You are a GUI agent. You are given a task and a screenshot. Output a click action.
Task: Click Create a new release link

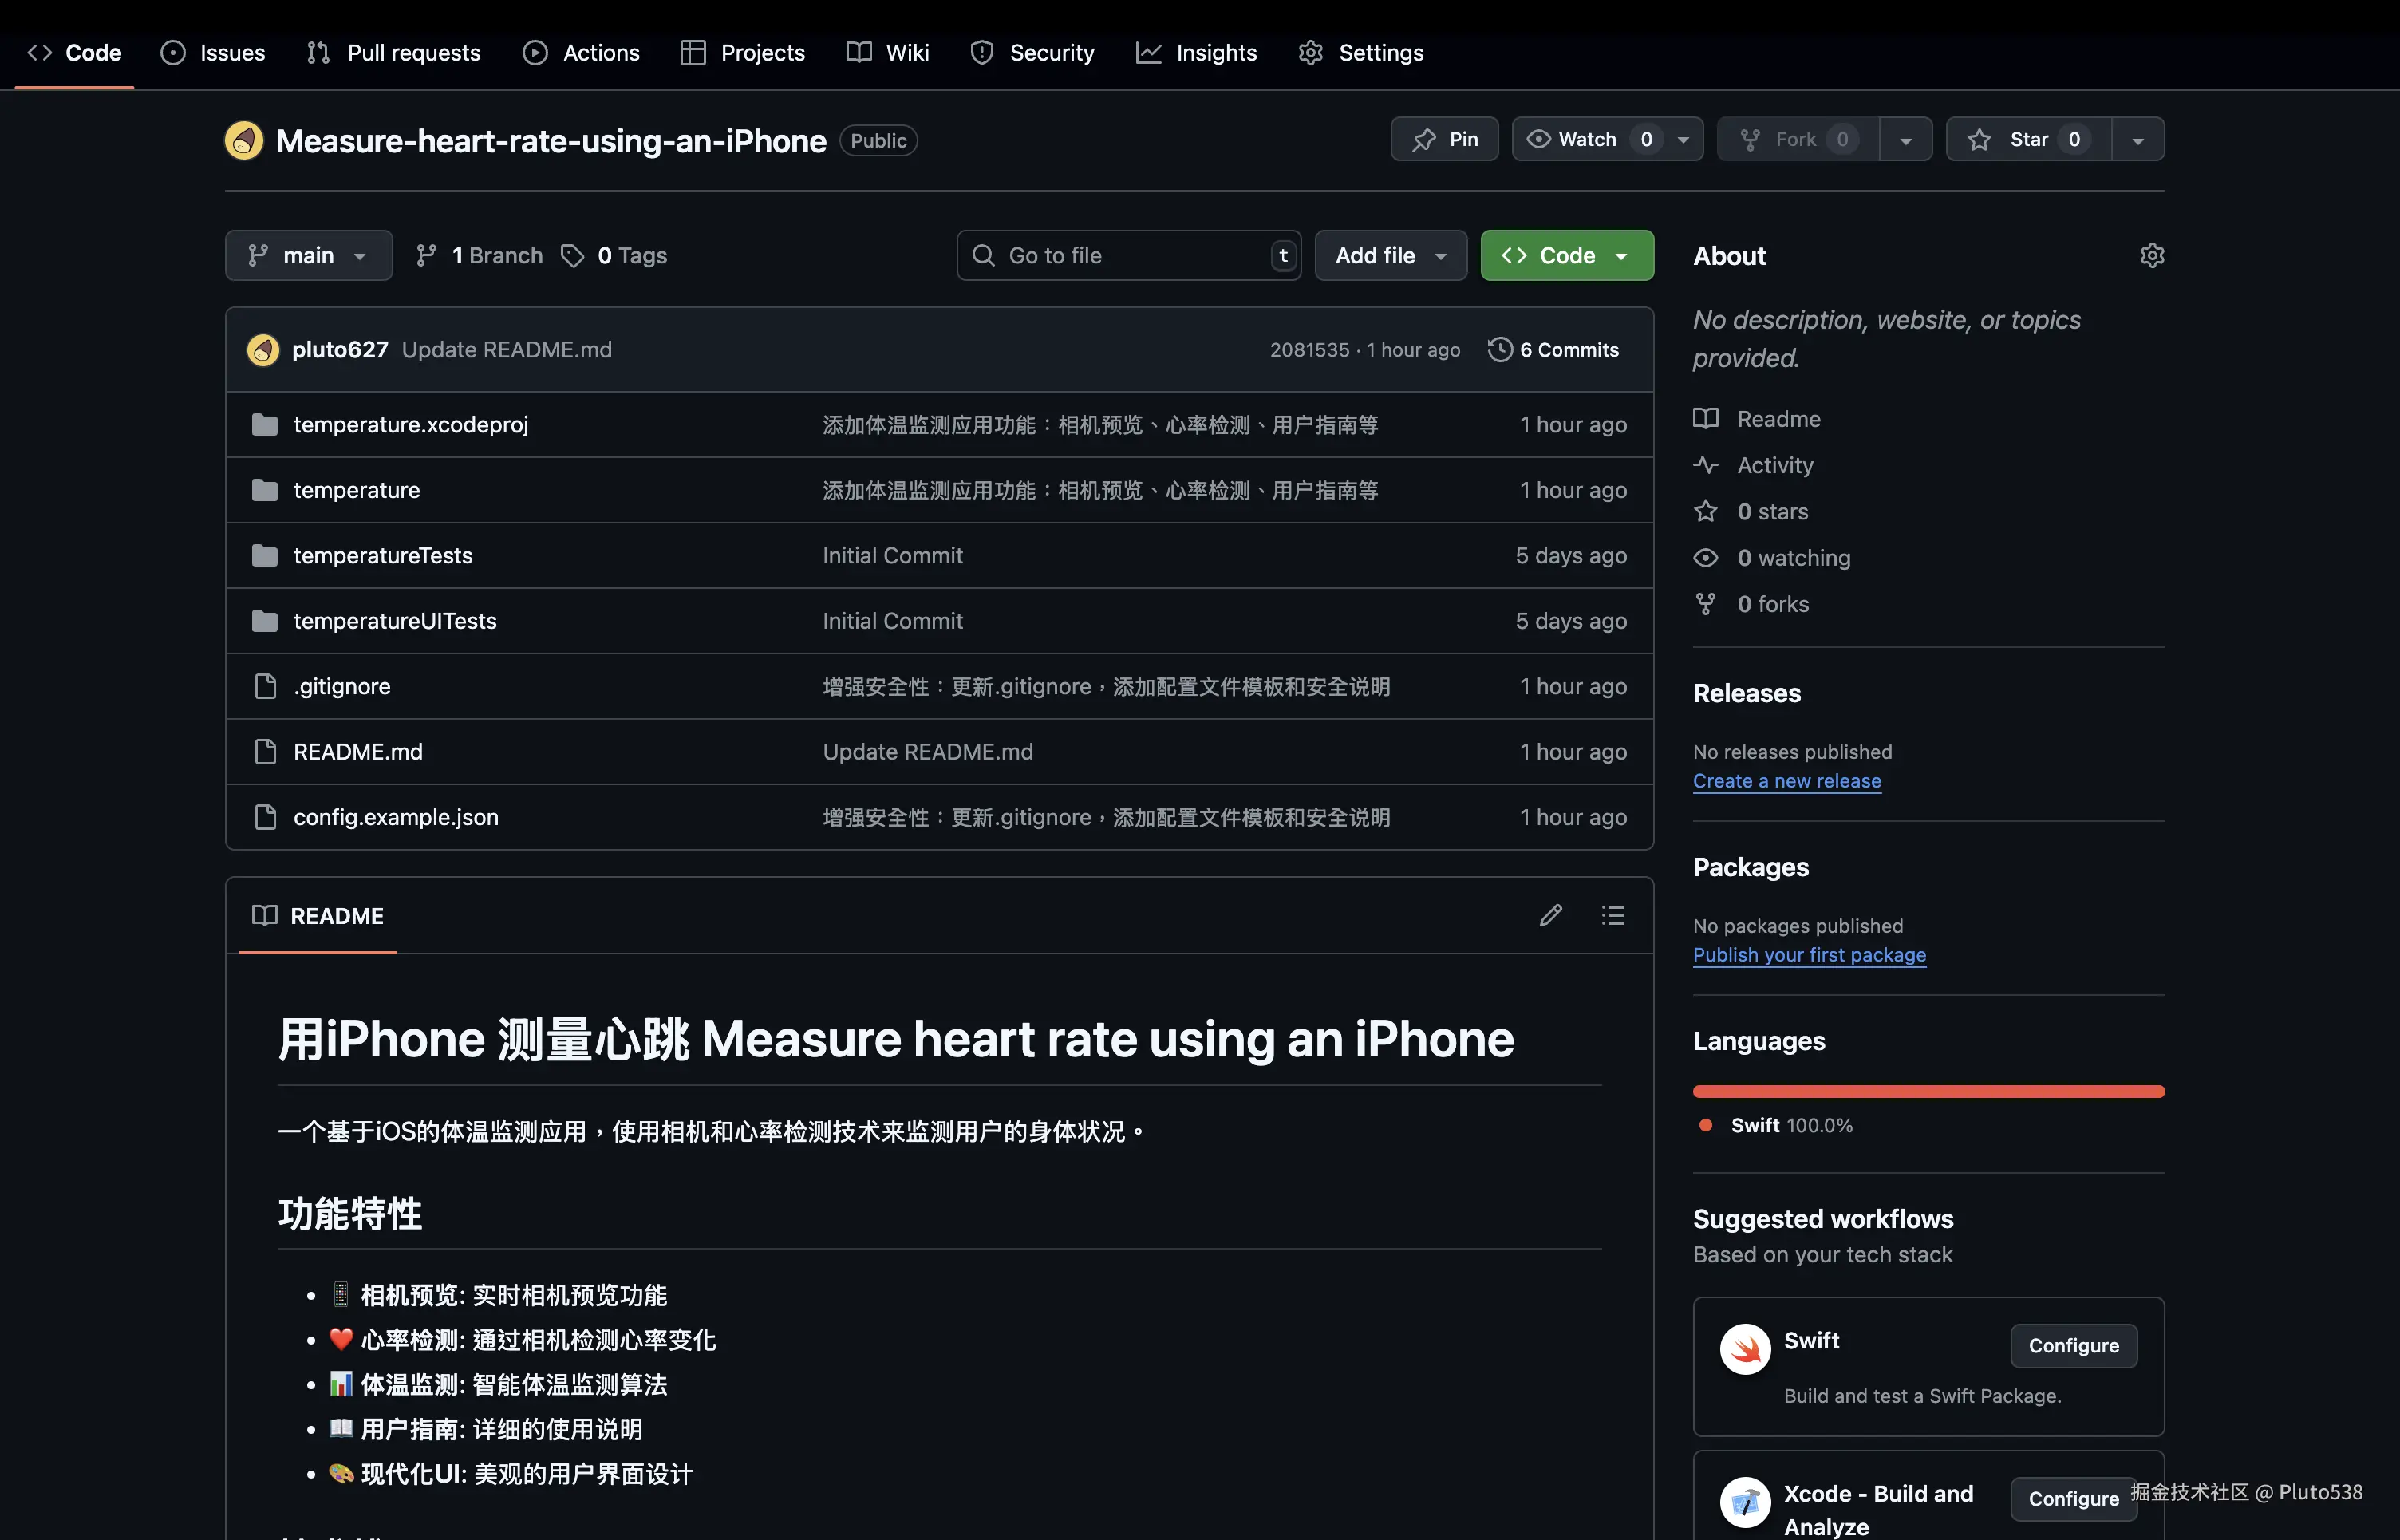coord(1786,781)
